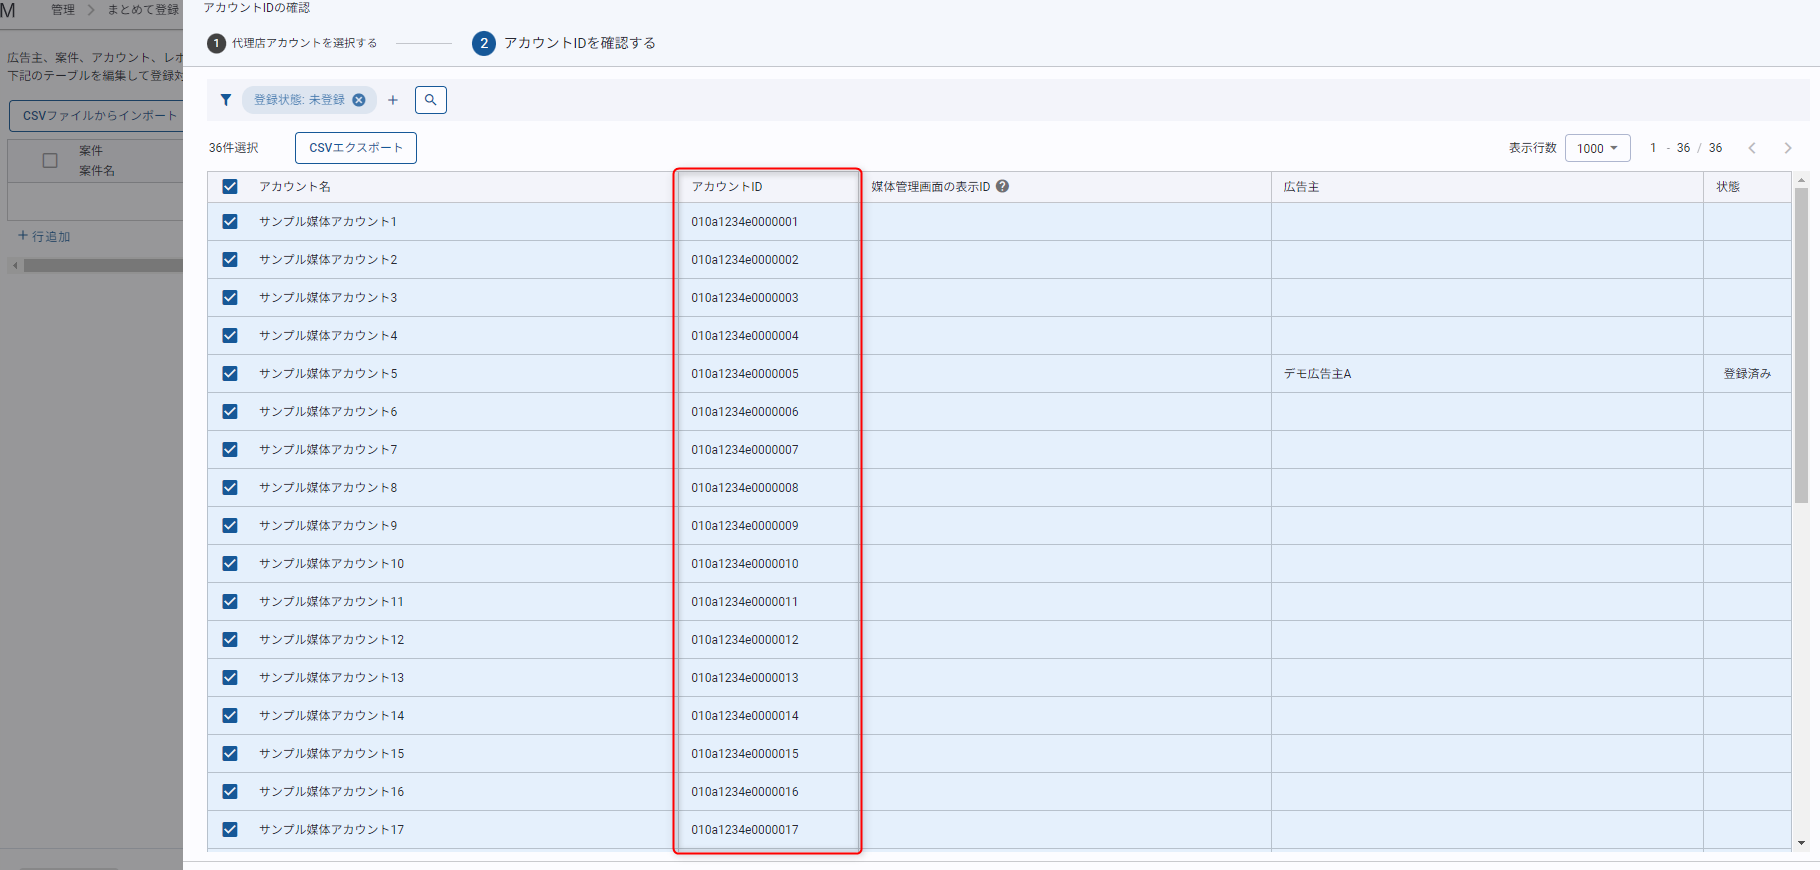Uncheck サンプル媒体アカウント1 row checkbox
Viewport: 1820px width, 870px height.
(230, 222)
